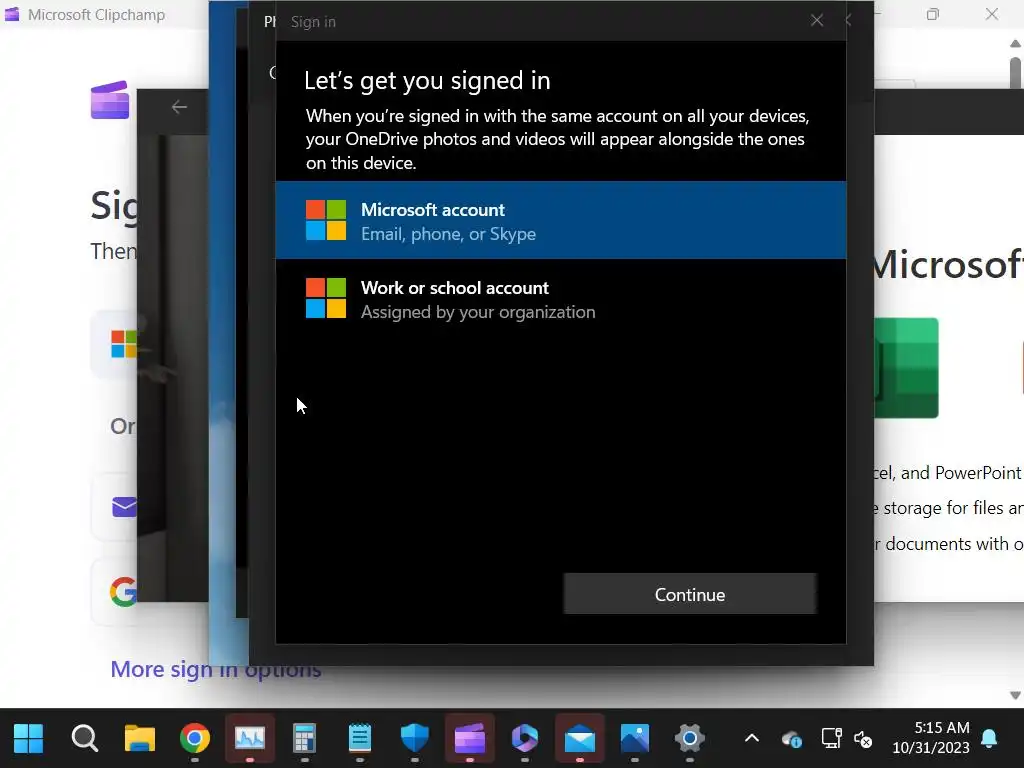This screenshot has width=1024, height=768.
Task: Open the Photos app from the taskbar
Action: 635,739
